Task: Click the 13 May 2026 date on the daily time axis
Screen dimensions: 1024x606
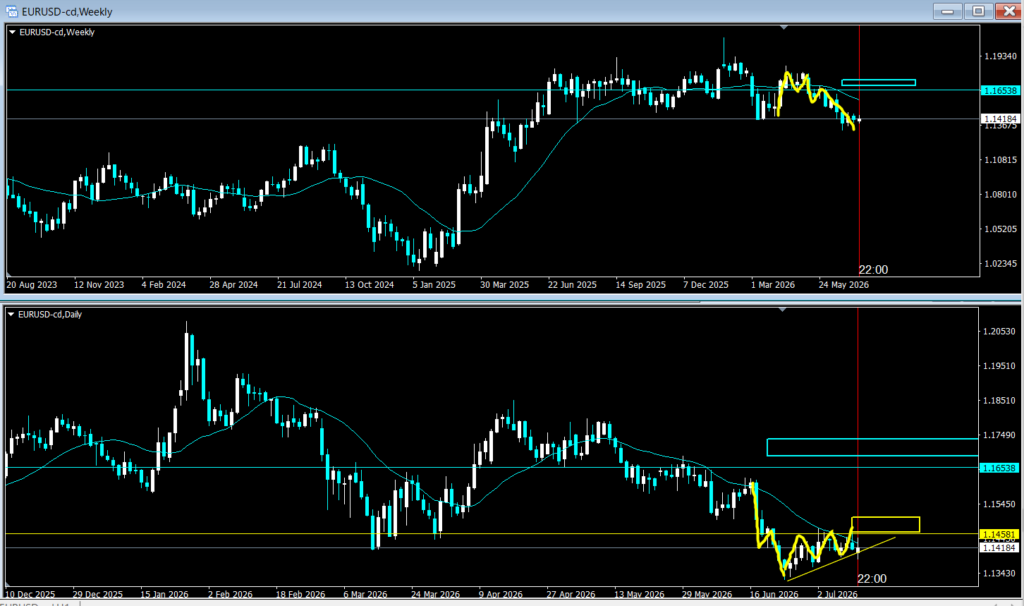Action: [x=639, y=594]
